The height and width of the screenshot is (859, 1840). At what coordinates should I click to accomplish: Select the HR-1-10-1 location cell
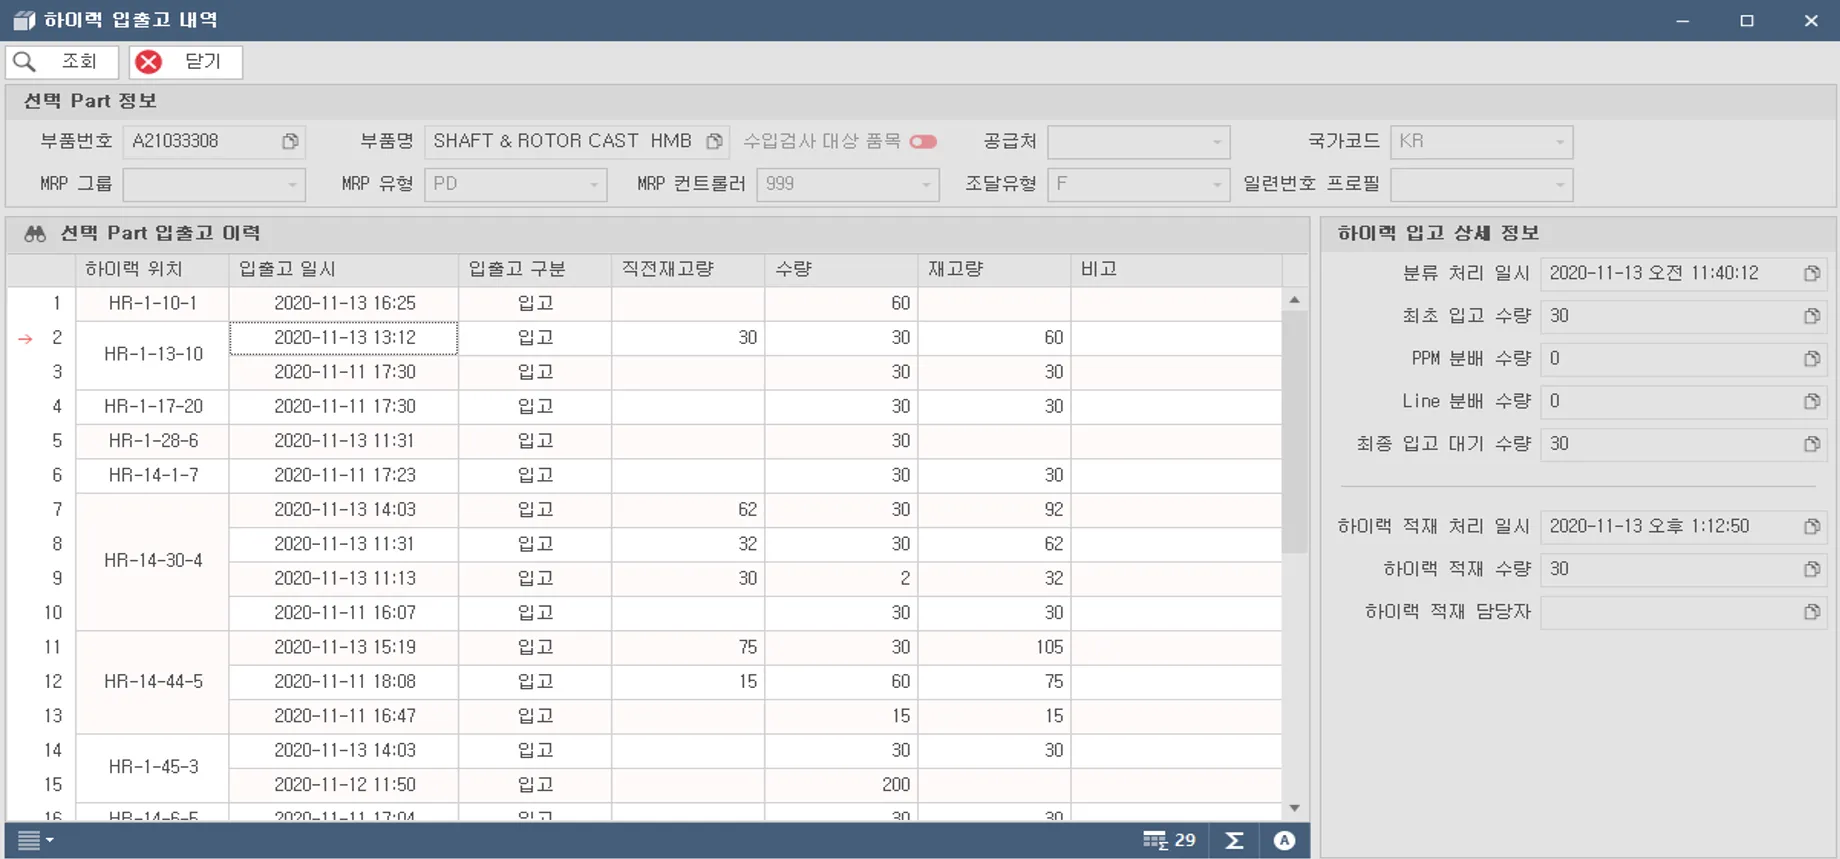pyautogui.click(x=152, y=304)
